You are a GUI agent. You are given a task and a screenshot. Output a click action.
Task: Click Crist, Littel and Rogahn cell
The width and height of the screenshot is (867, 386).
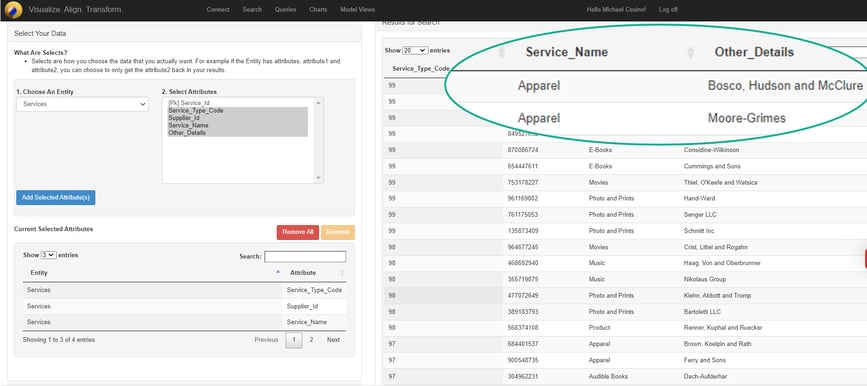(x=715, y=247)
